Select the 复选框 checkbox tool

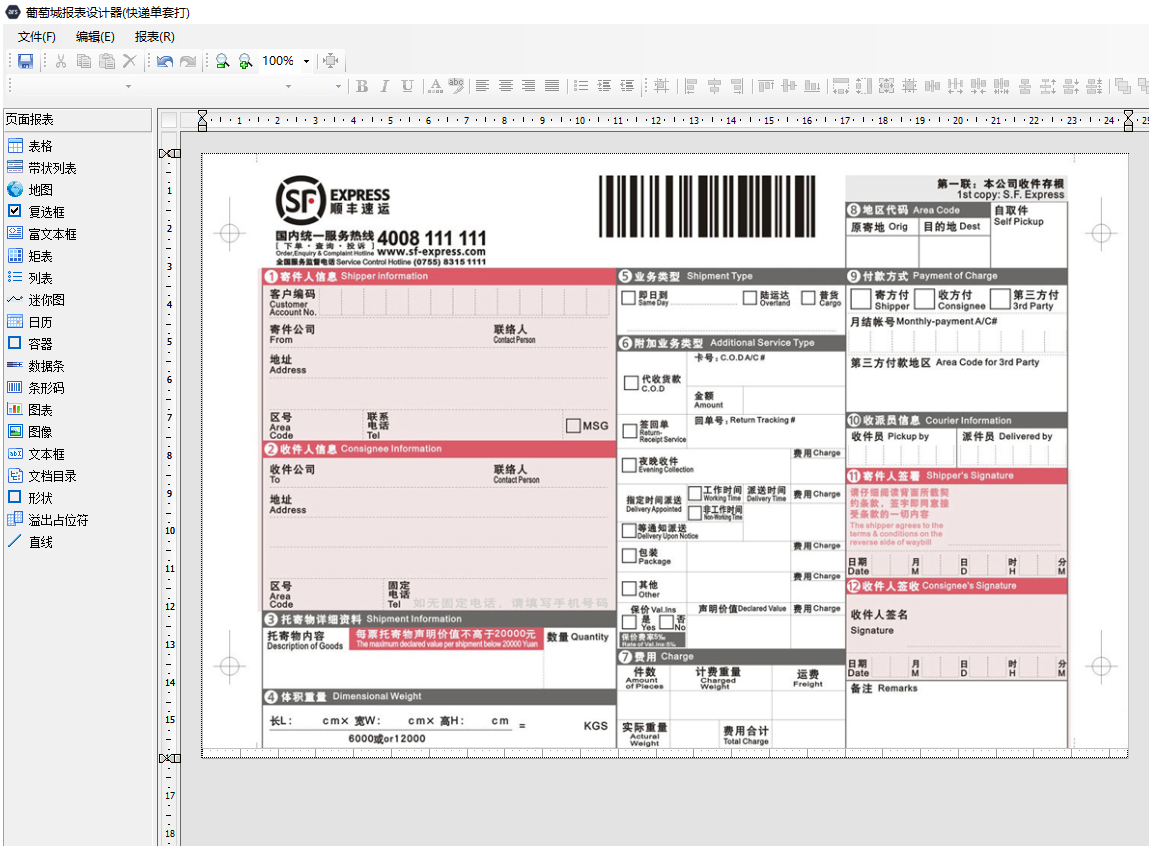pyautogui.click(x=36, y=212)
